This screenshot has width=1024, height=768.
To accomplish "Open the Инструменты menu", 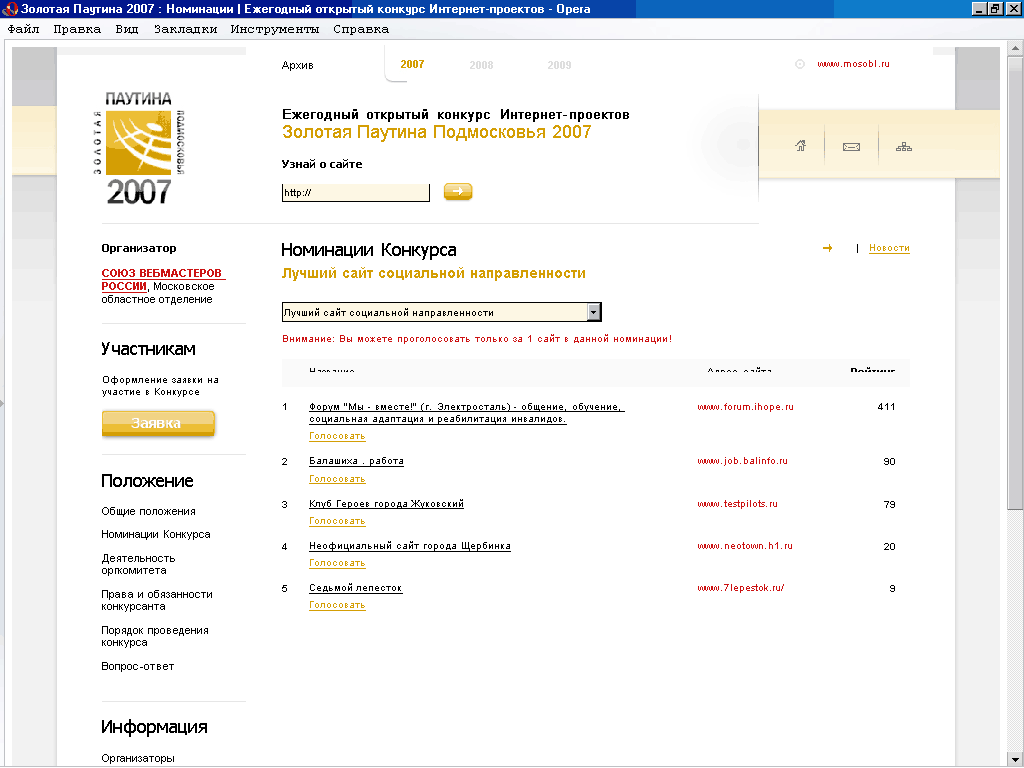I will point(274,29).
